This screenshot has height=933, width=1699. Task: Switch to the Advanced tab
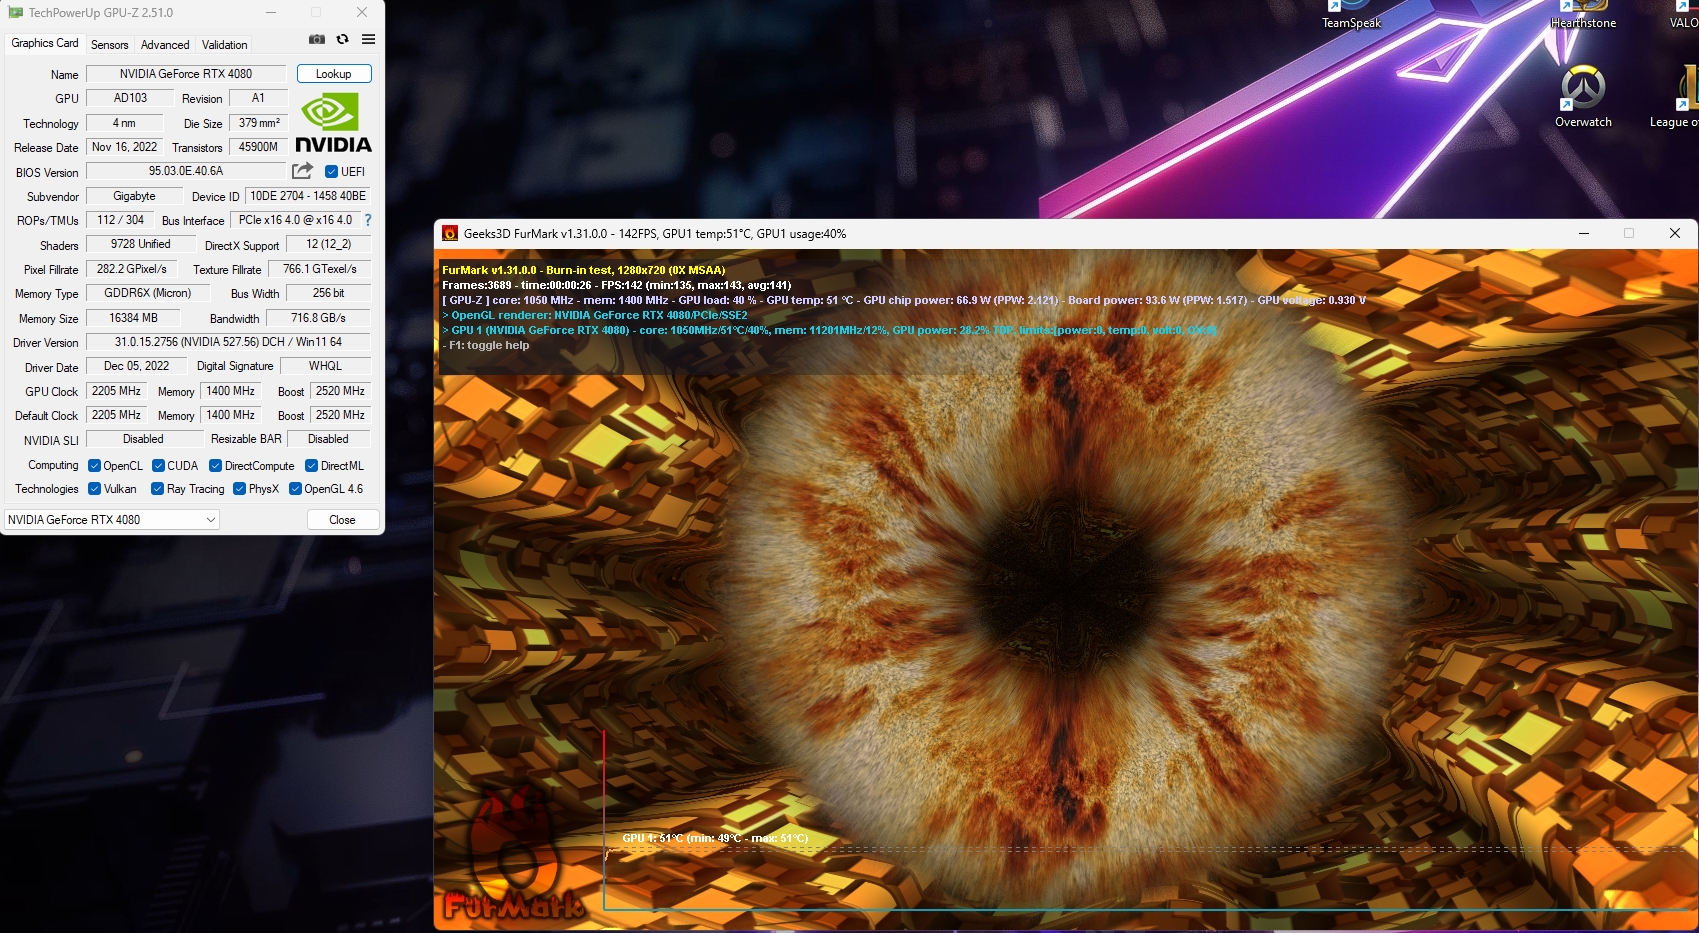click(x=165, y=45)
